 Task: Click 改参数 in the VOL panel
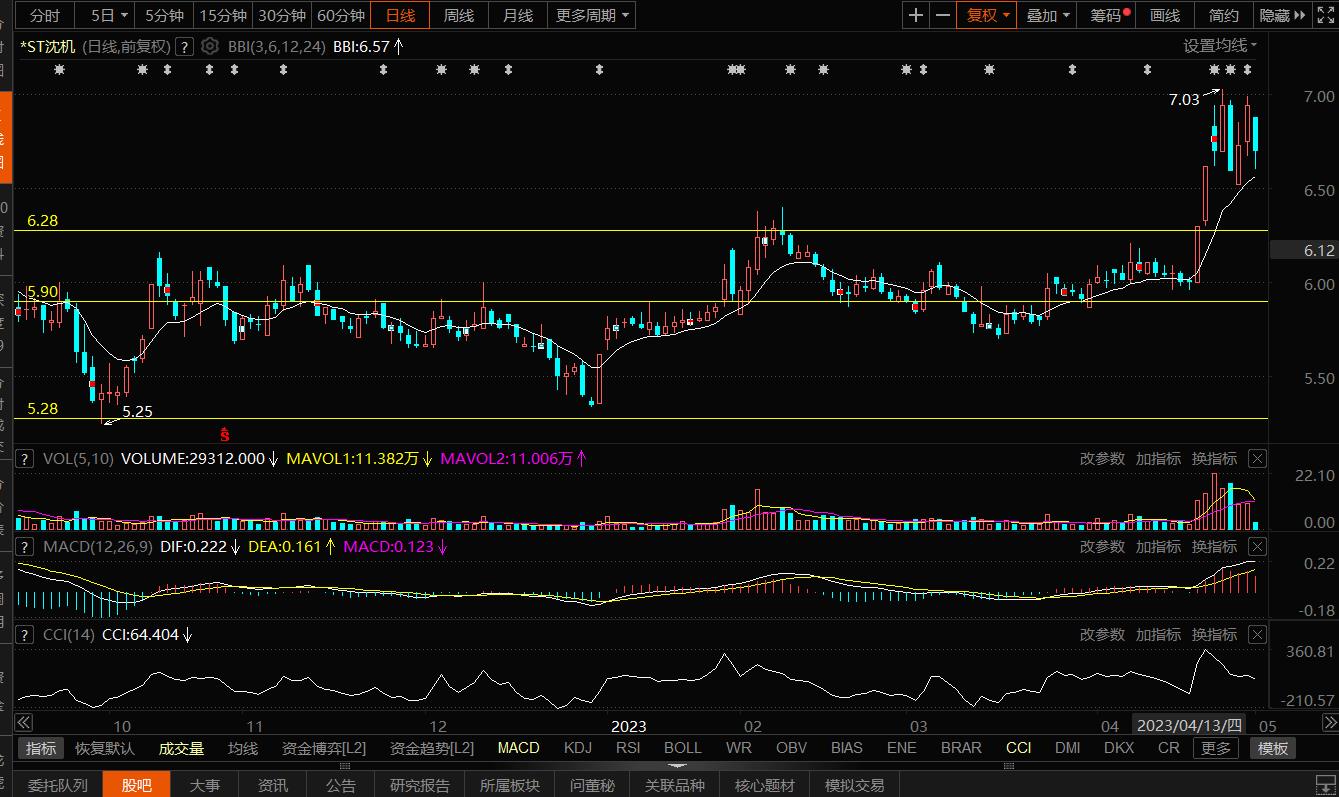pyautogui.click(x=1102, y=459)
